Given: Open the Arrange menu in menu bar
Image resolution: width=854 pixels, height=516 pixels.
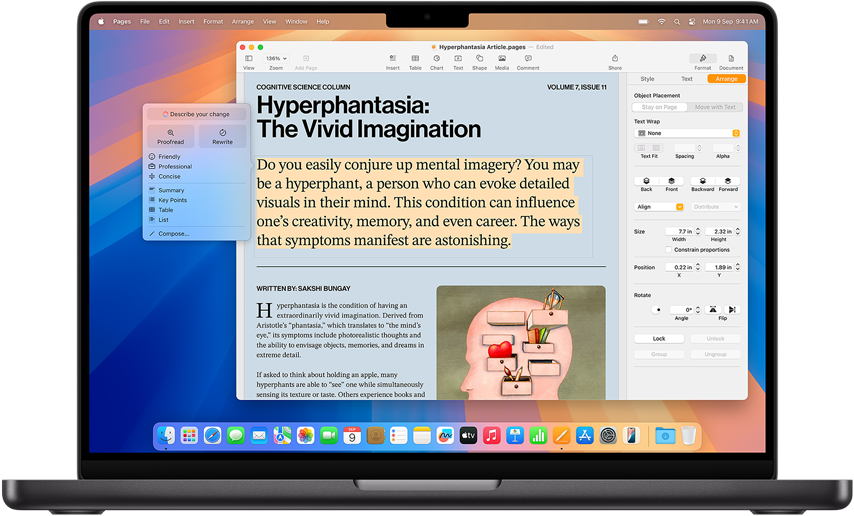Looking at the screenshot, I should click(242, 21).
